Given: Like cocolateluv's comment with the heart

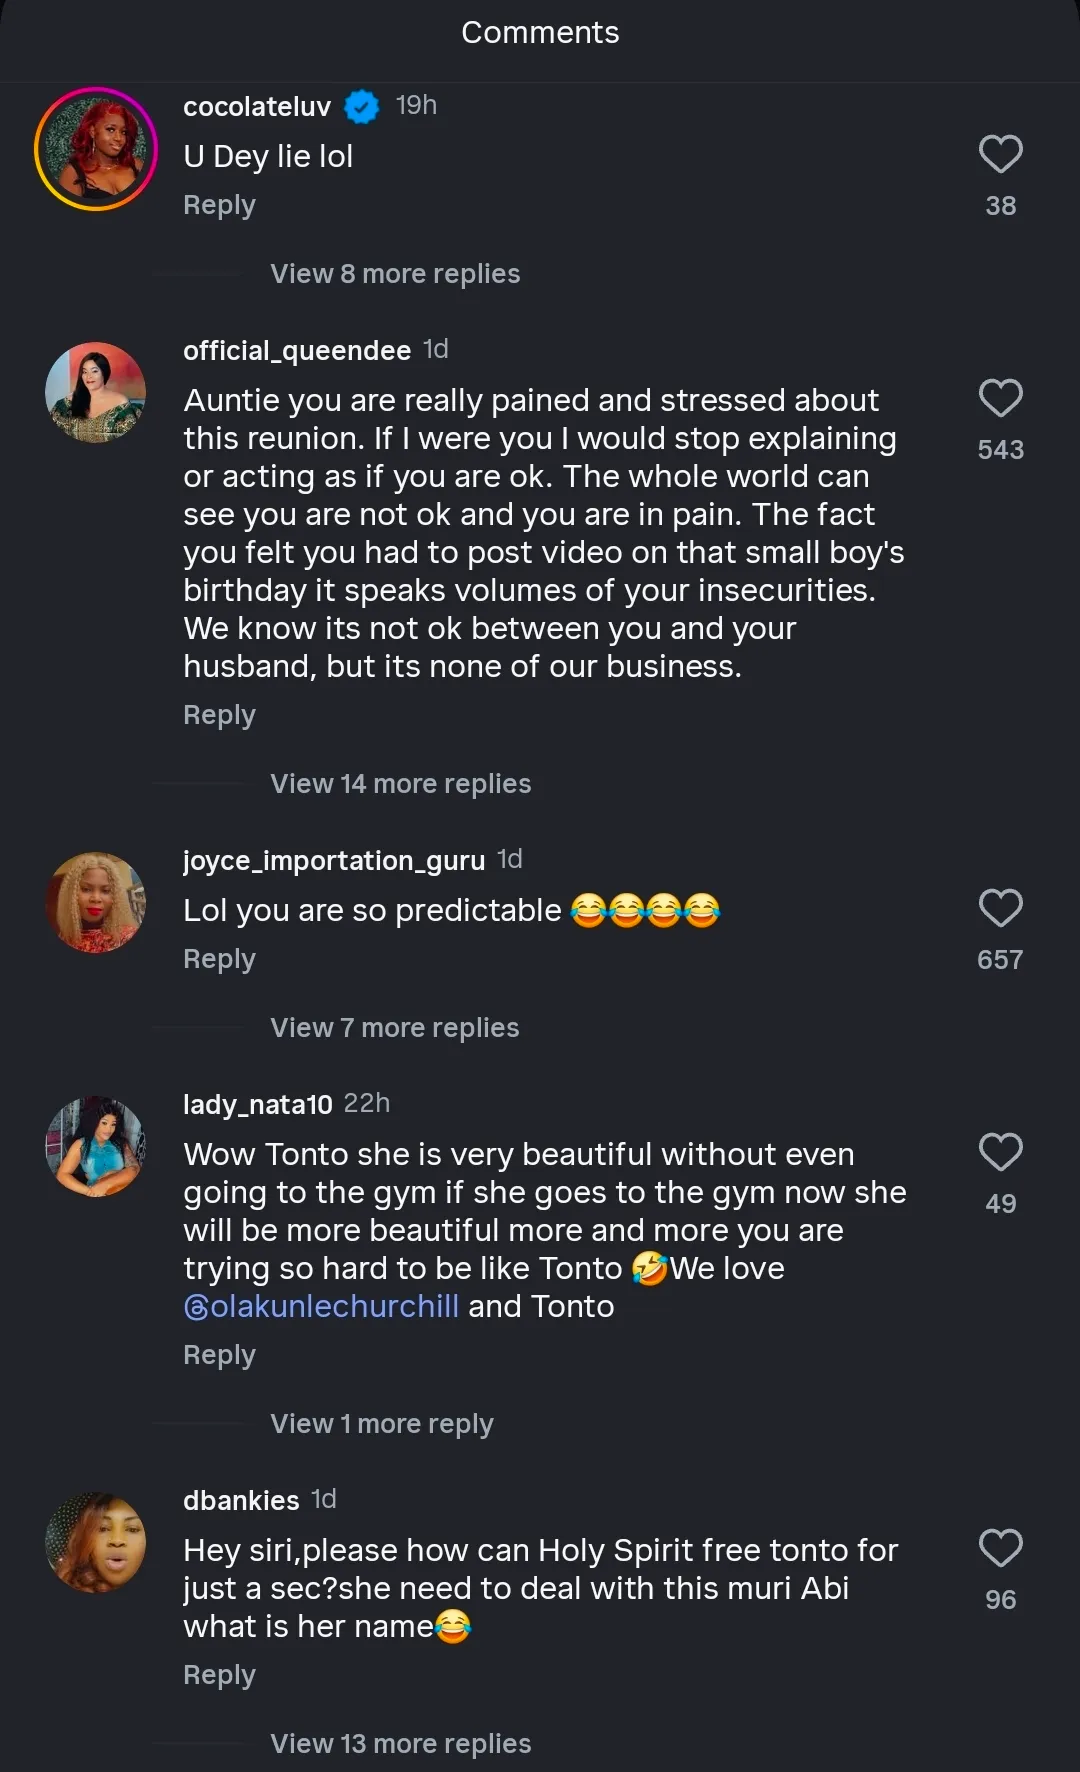Looking at the screenshot, I should 1000,155.
